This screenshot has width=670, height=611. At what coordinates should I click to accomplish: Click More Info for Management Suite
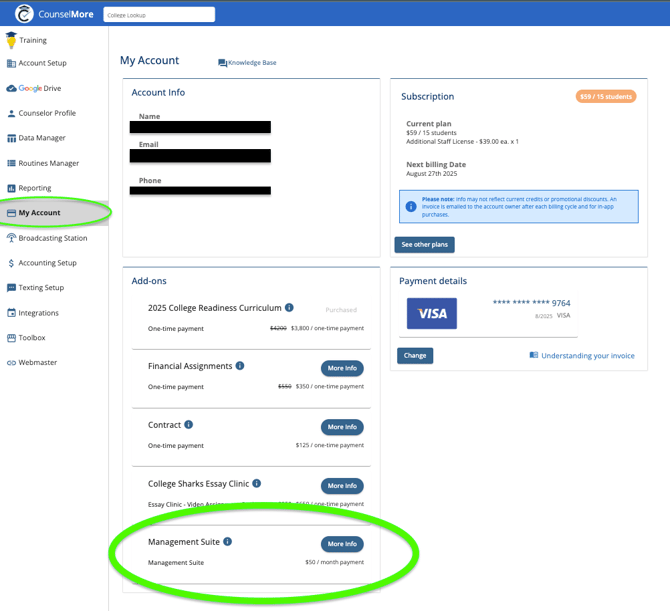coord(342,544)
